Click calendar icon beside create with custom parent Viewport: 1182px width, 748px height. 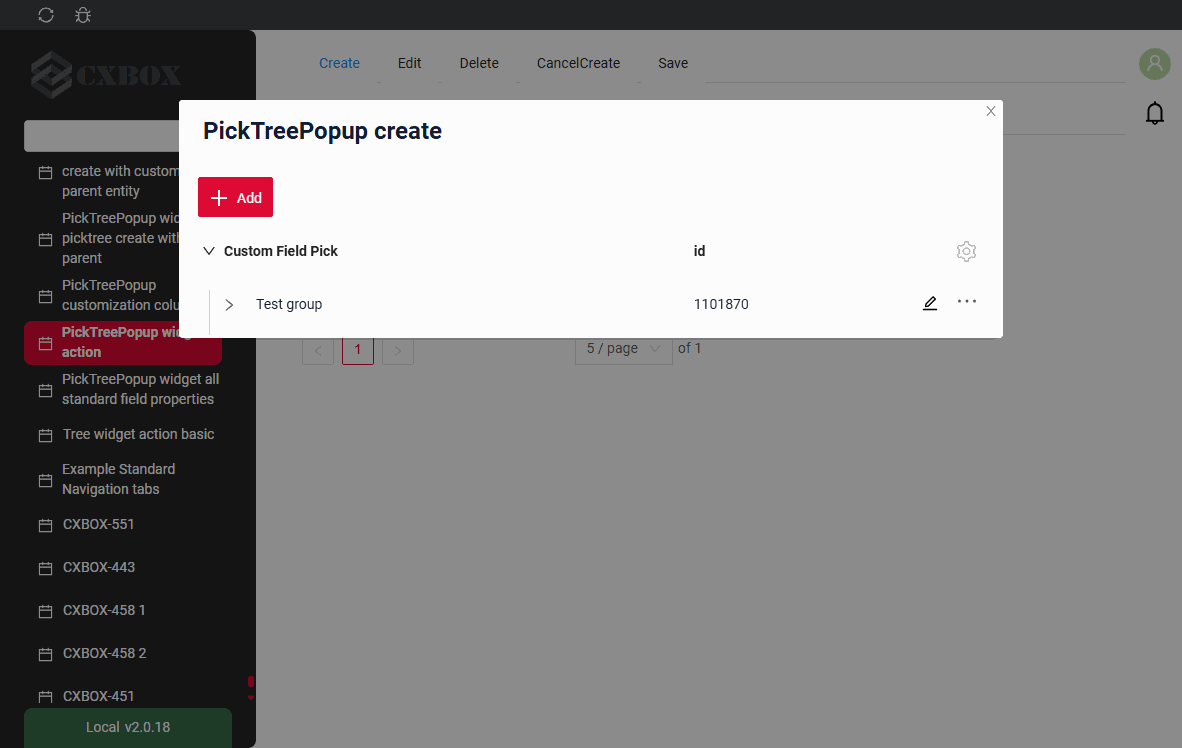pyautogui.click(x=45, y=173)
